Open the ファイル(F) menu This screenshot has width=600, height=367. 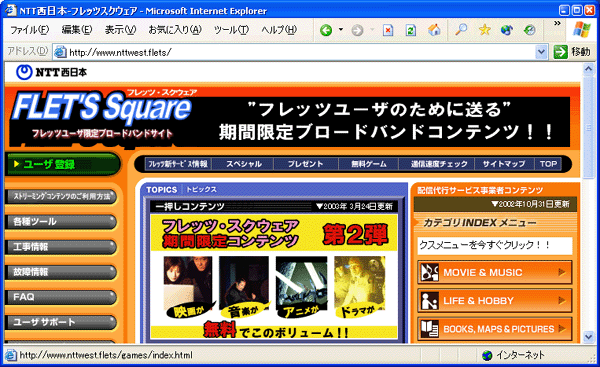(x=29, y=30)
